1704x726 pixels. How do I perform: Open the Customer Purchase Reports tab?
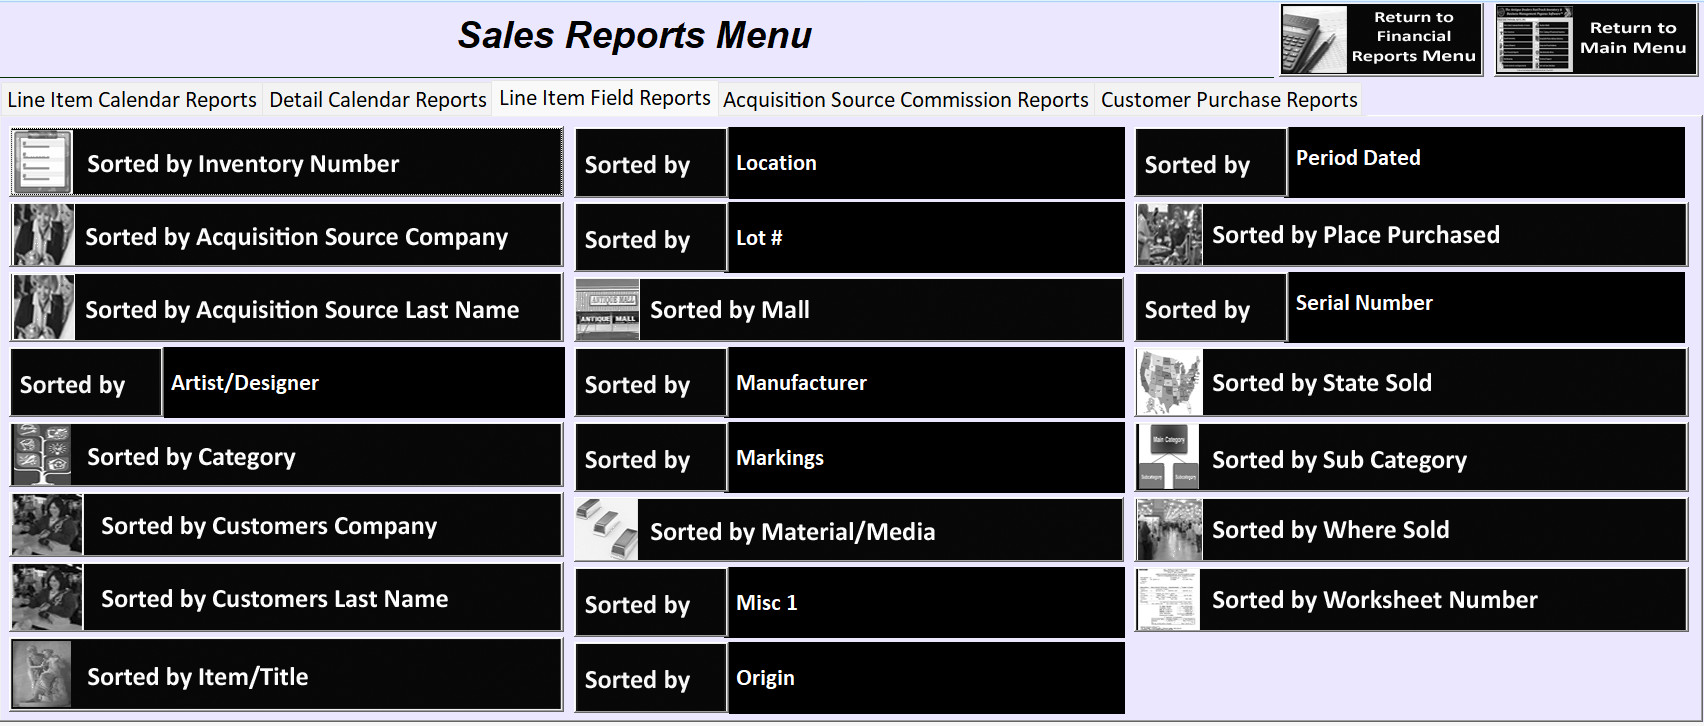coord(1228,100)
